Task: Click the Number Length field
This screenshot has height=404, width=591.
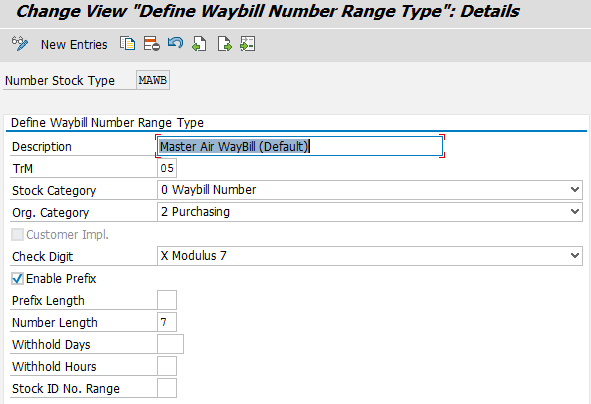Action: (167, 322)
